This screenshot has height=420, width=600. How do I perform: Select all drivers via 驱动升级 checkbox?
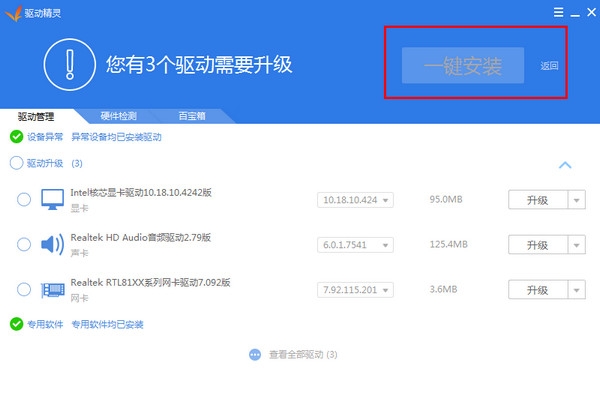16,163
